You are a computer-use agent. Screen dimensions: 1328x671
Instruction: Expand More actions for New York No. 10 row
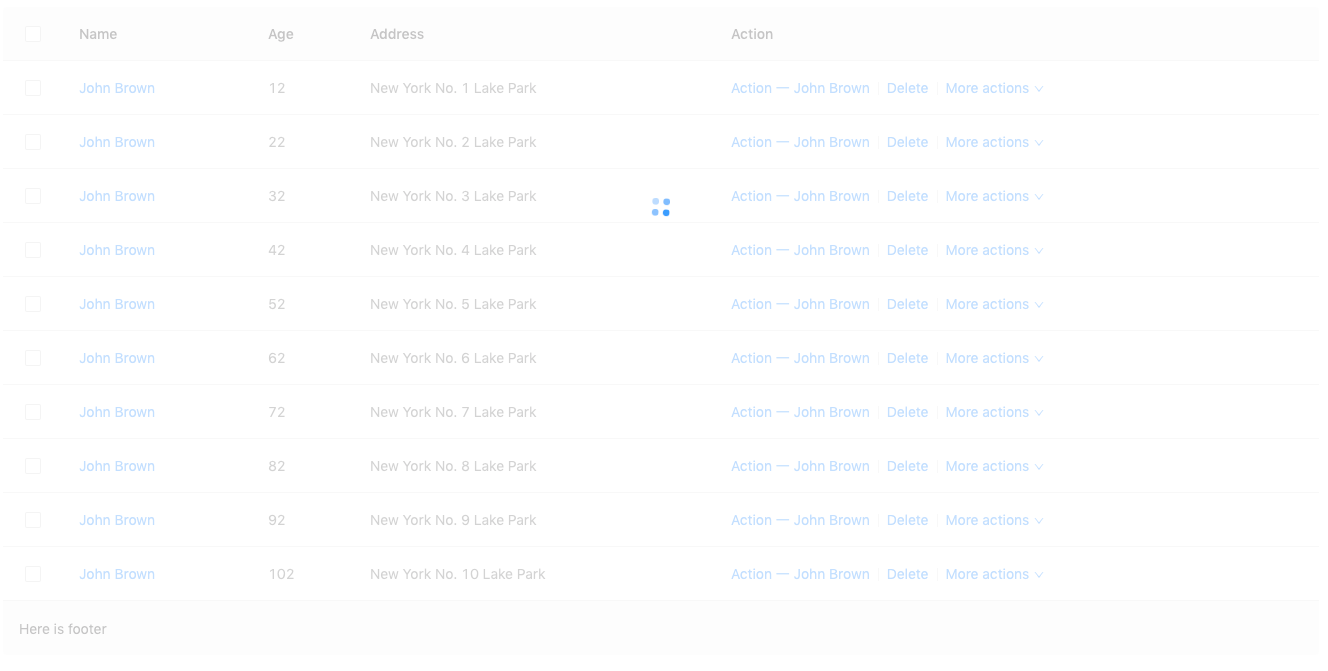coord(994,574)
